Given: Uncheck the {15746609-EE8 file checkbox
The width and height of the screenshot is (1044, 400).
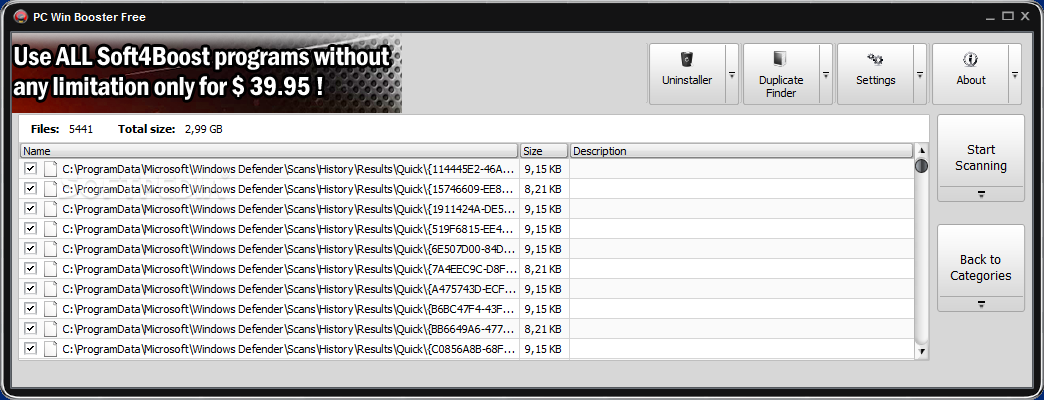Looking at the screenshot, I should coord(30,188).
